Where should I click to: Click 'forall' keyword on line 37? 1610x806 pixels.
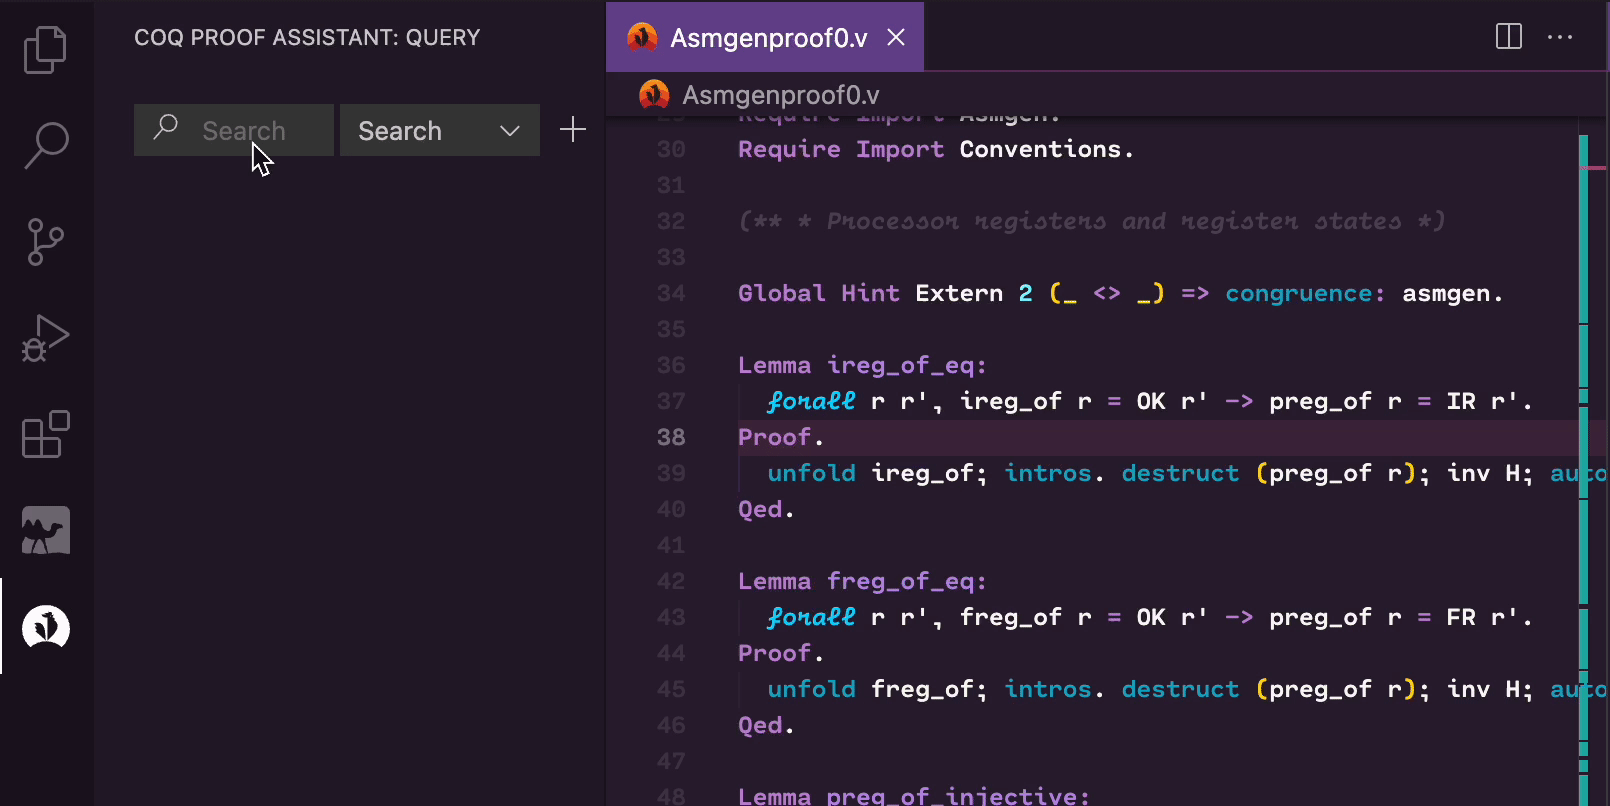click(x=811, y=402)
